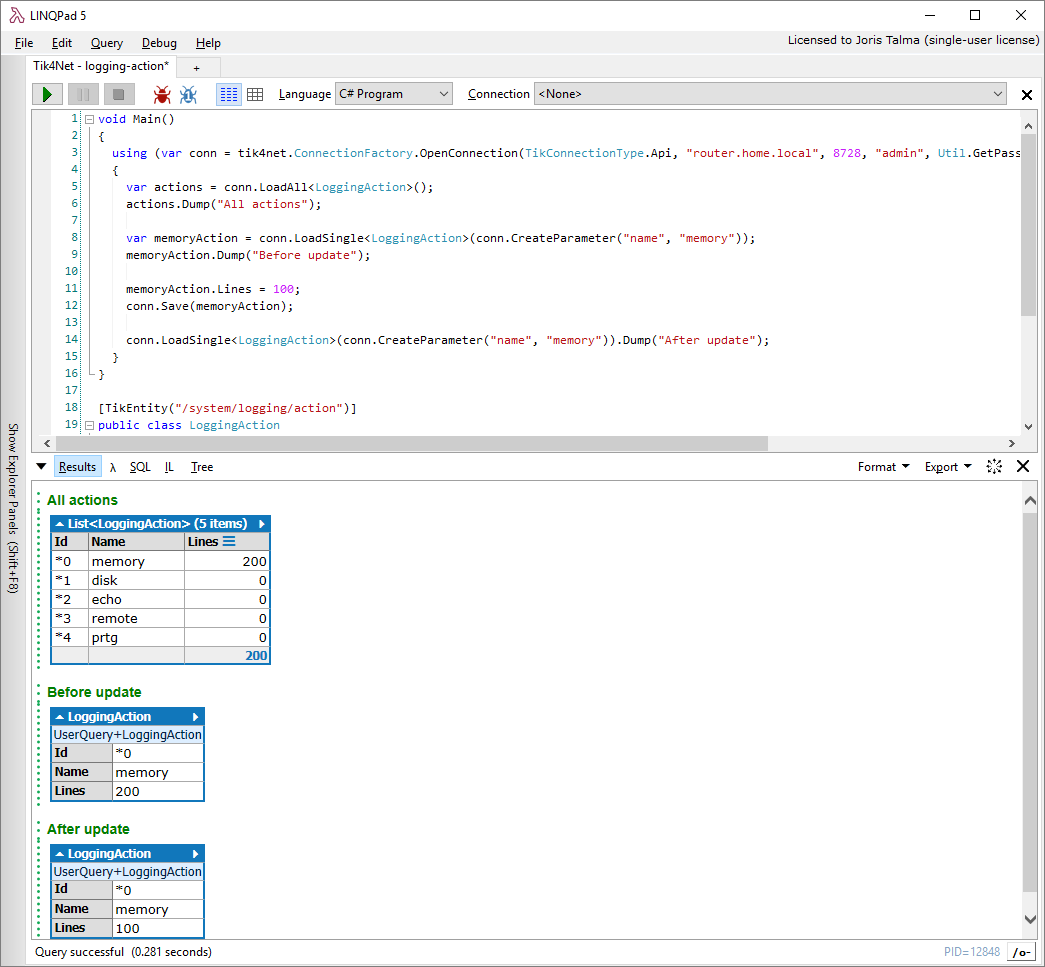Click the Show Explorer Panels sidebar
The width and height of the screenshot is (1045, 967).
click(x=13, y=508)
